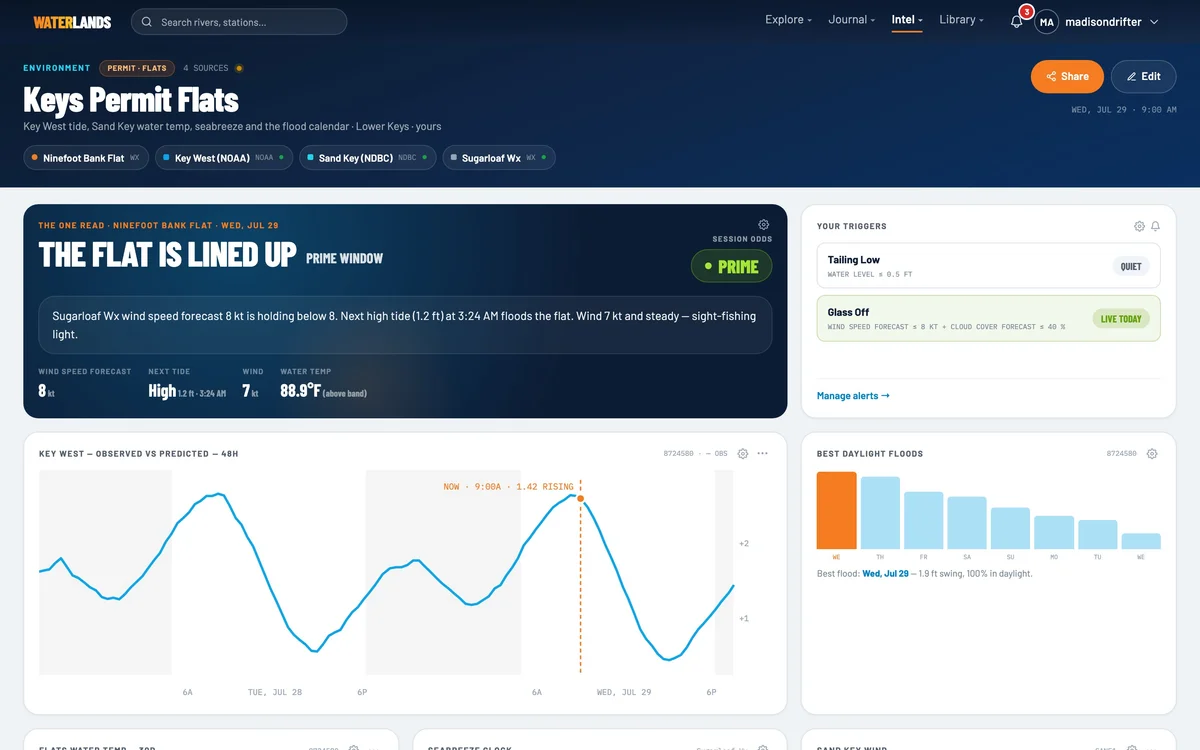Click the Permit · Flats tag badge
This screenshot has width=1200, height=750.
[137, 68]
